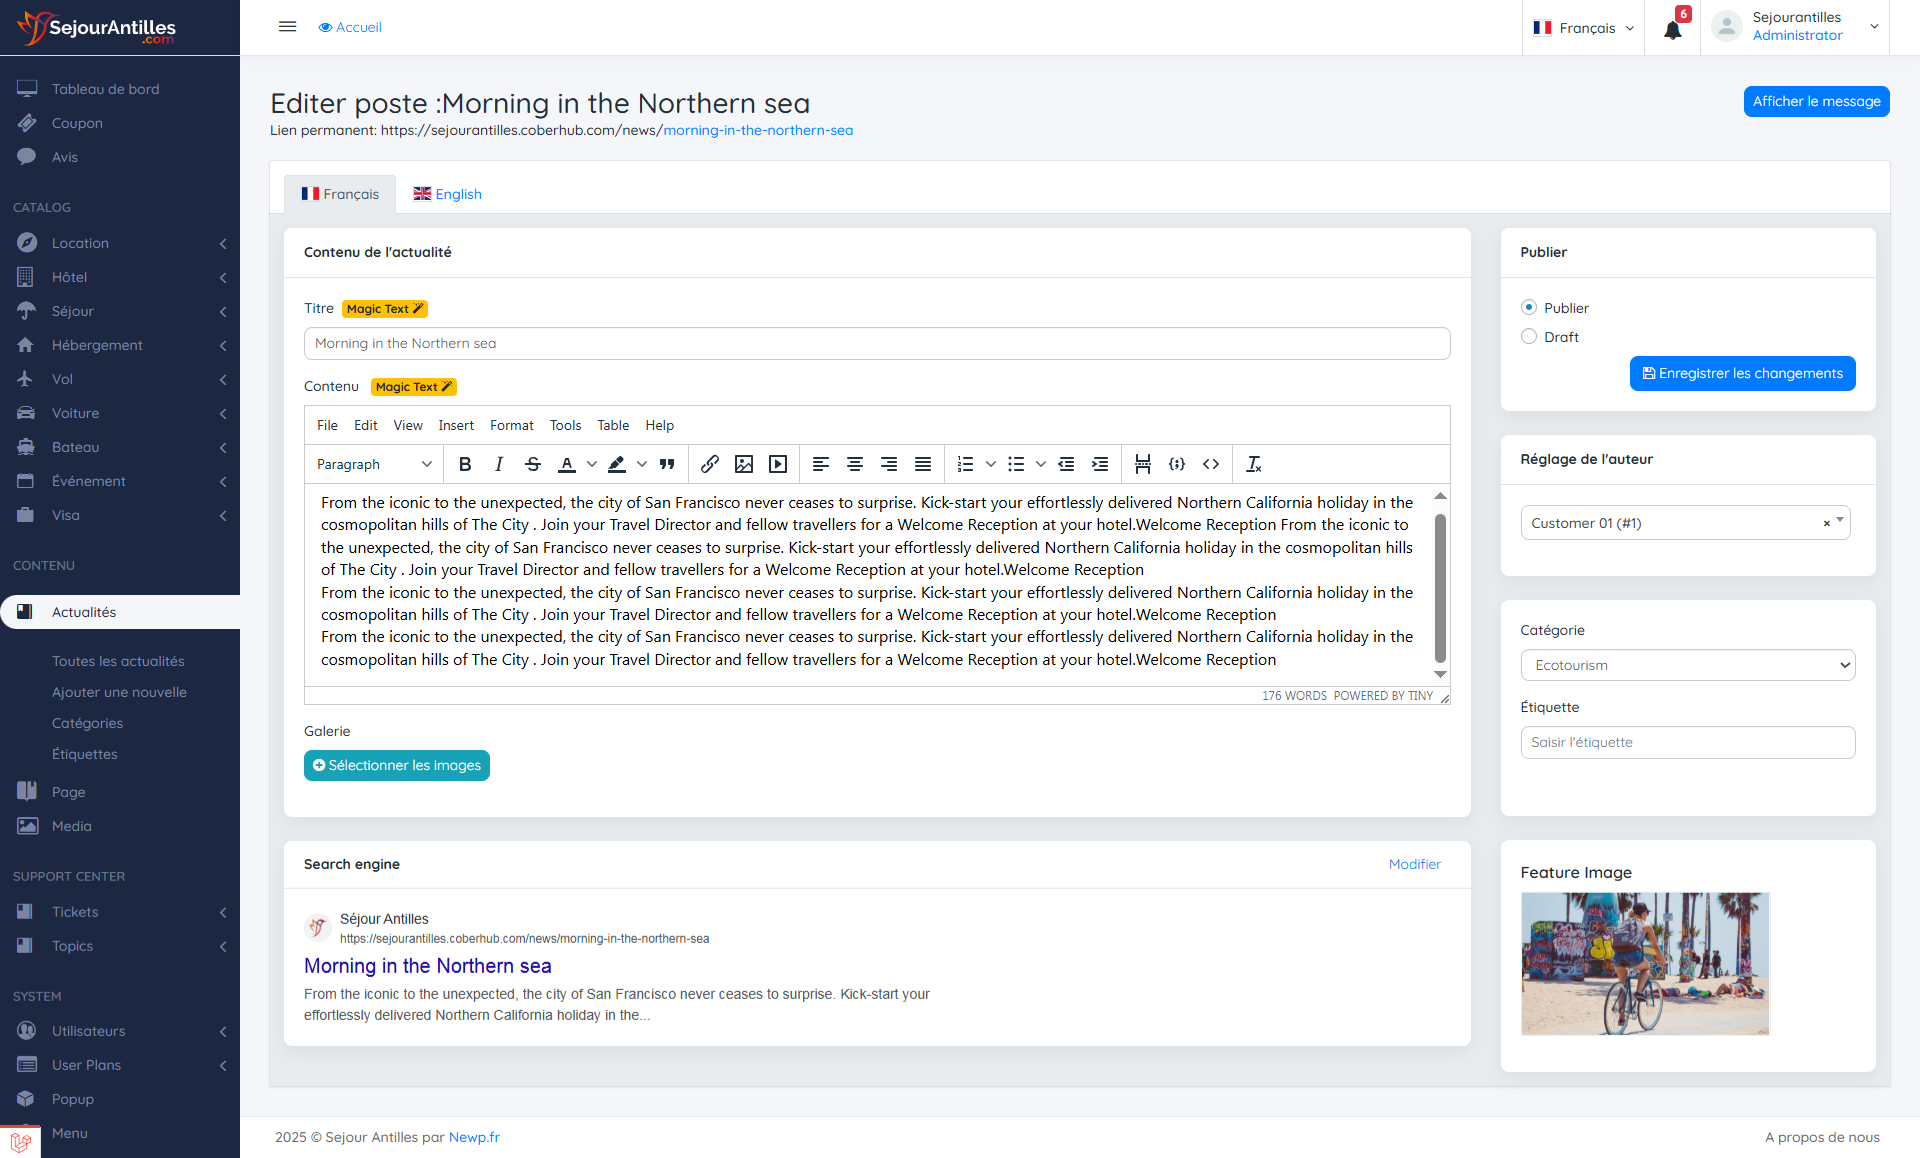Click Sélectionner les images button
The width and height of the screenshot is (1920, 1158).
(397, 765)
